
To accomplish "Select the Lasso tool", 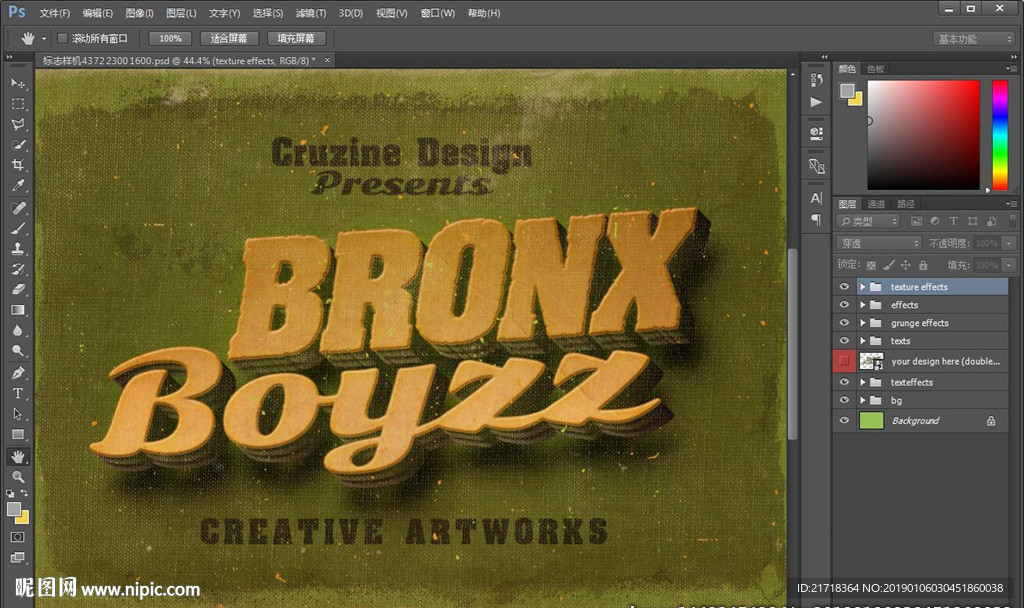I will [18, 124].
